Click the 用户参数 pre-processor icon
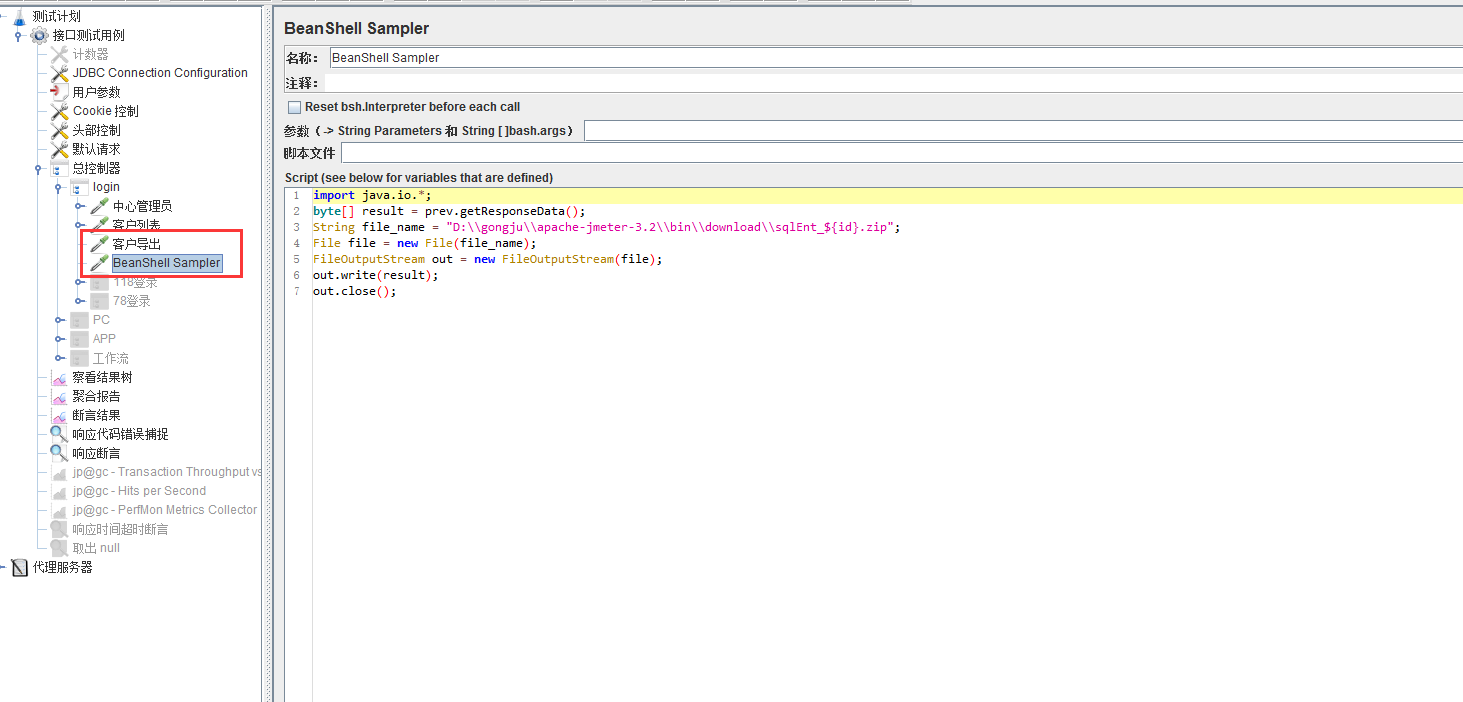1463x702 pixels. tap(60, 92)
